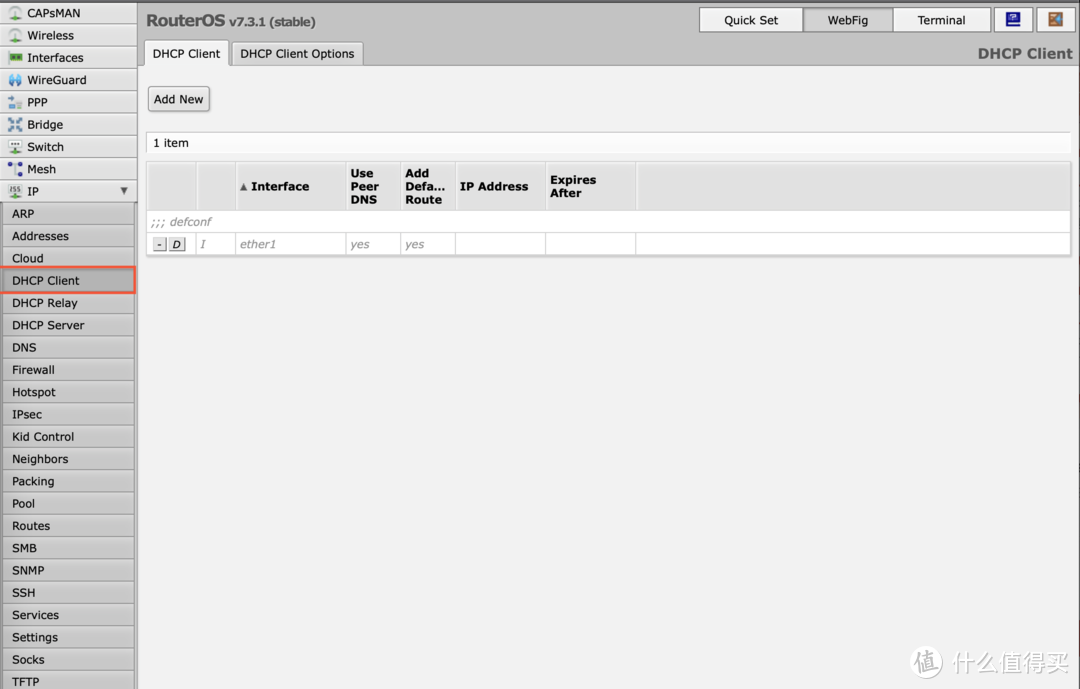This screenshot has height=689, width=1080.
Task: Click the Switch menu icon
Action: (14, 147)
